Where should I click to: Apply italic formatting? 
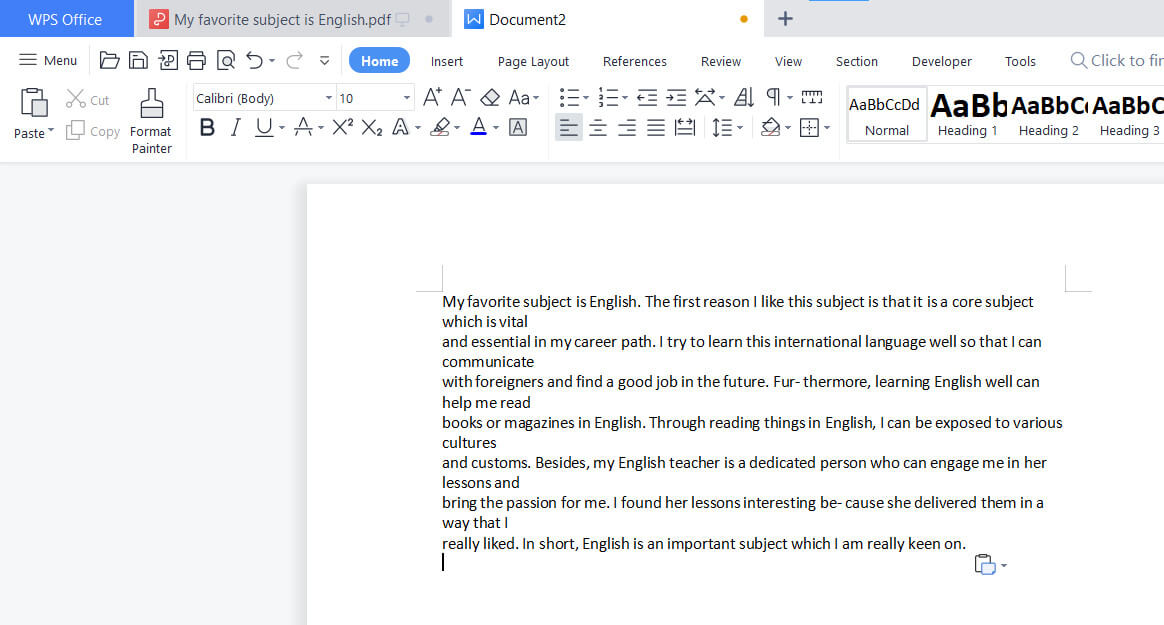(x=234, y=127)
